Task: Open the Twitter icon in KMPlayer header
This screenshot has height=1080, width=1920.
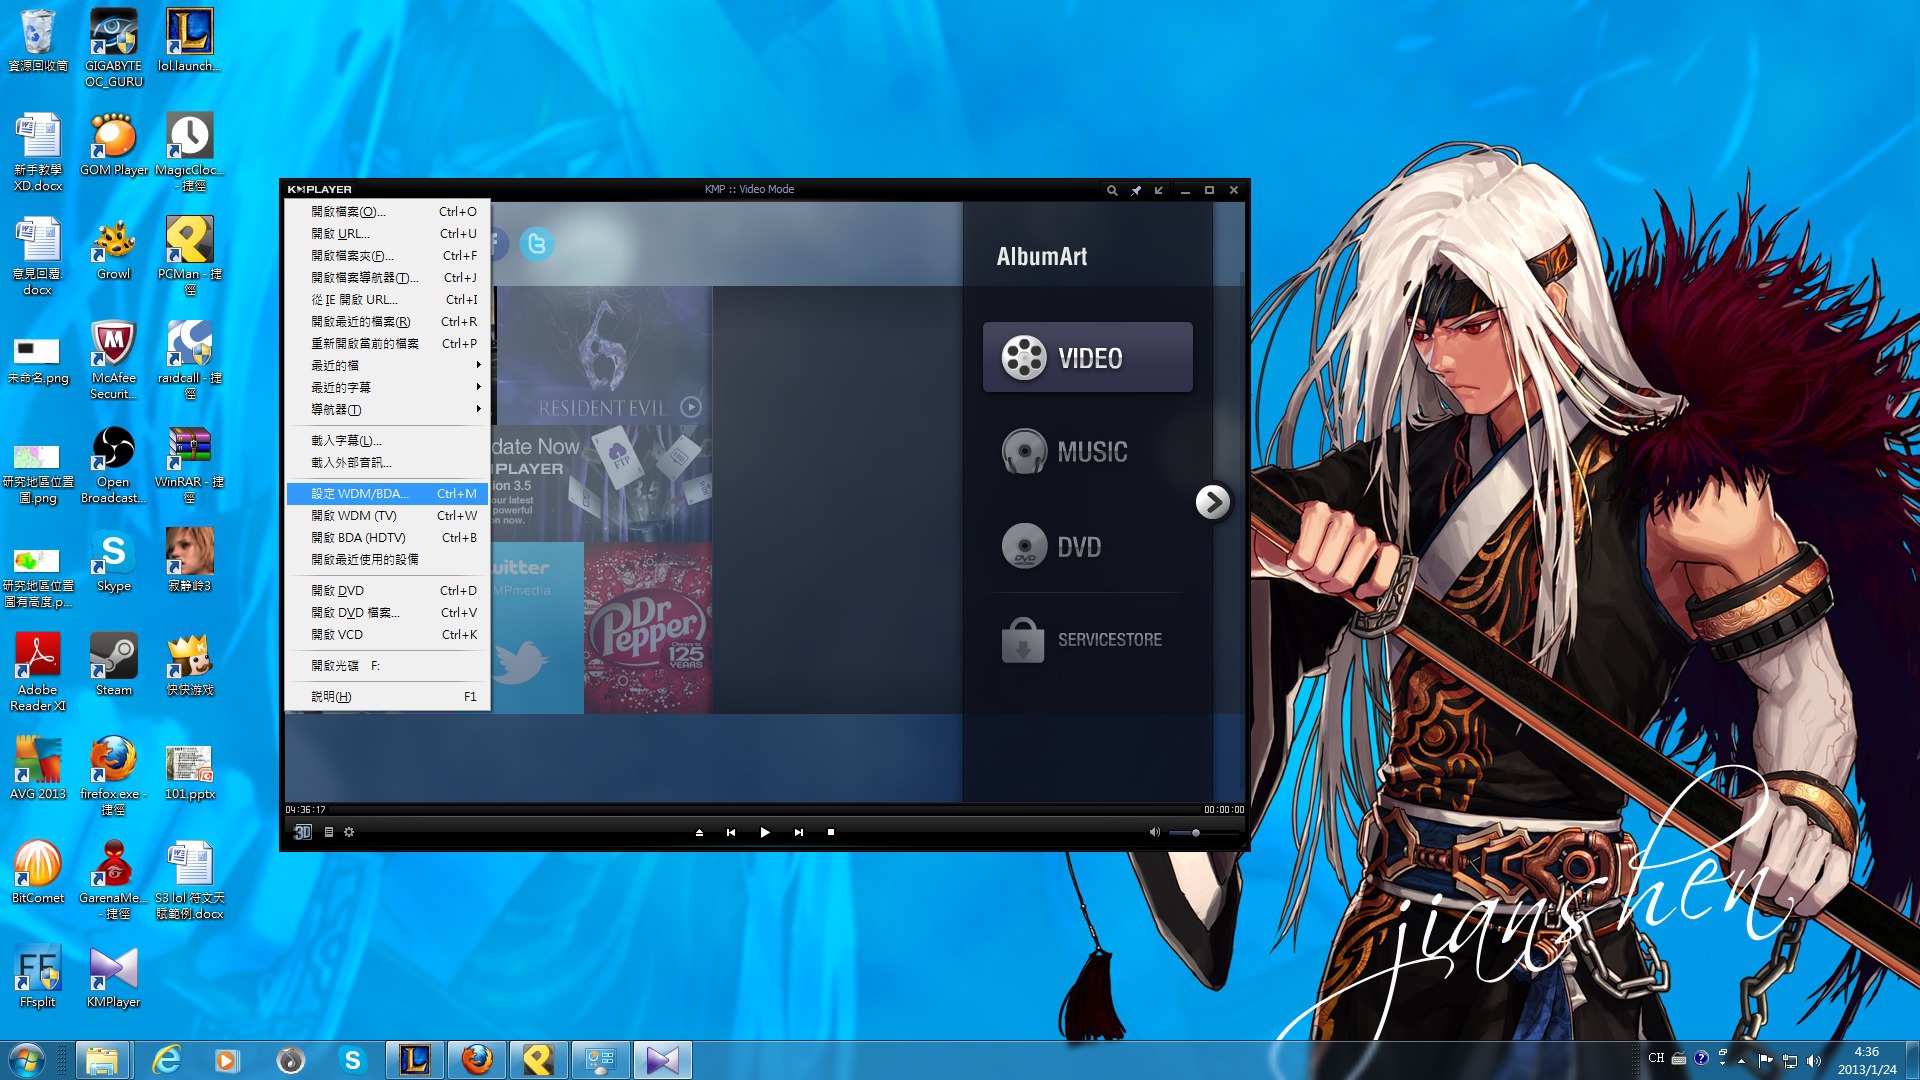Action: (537, 244)
